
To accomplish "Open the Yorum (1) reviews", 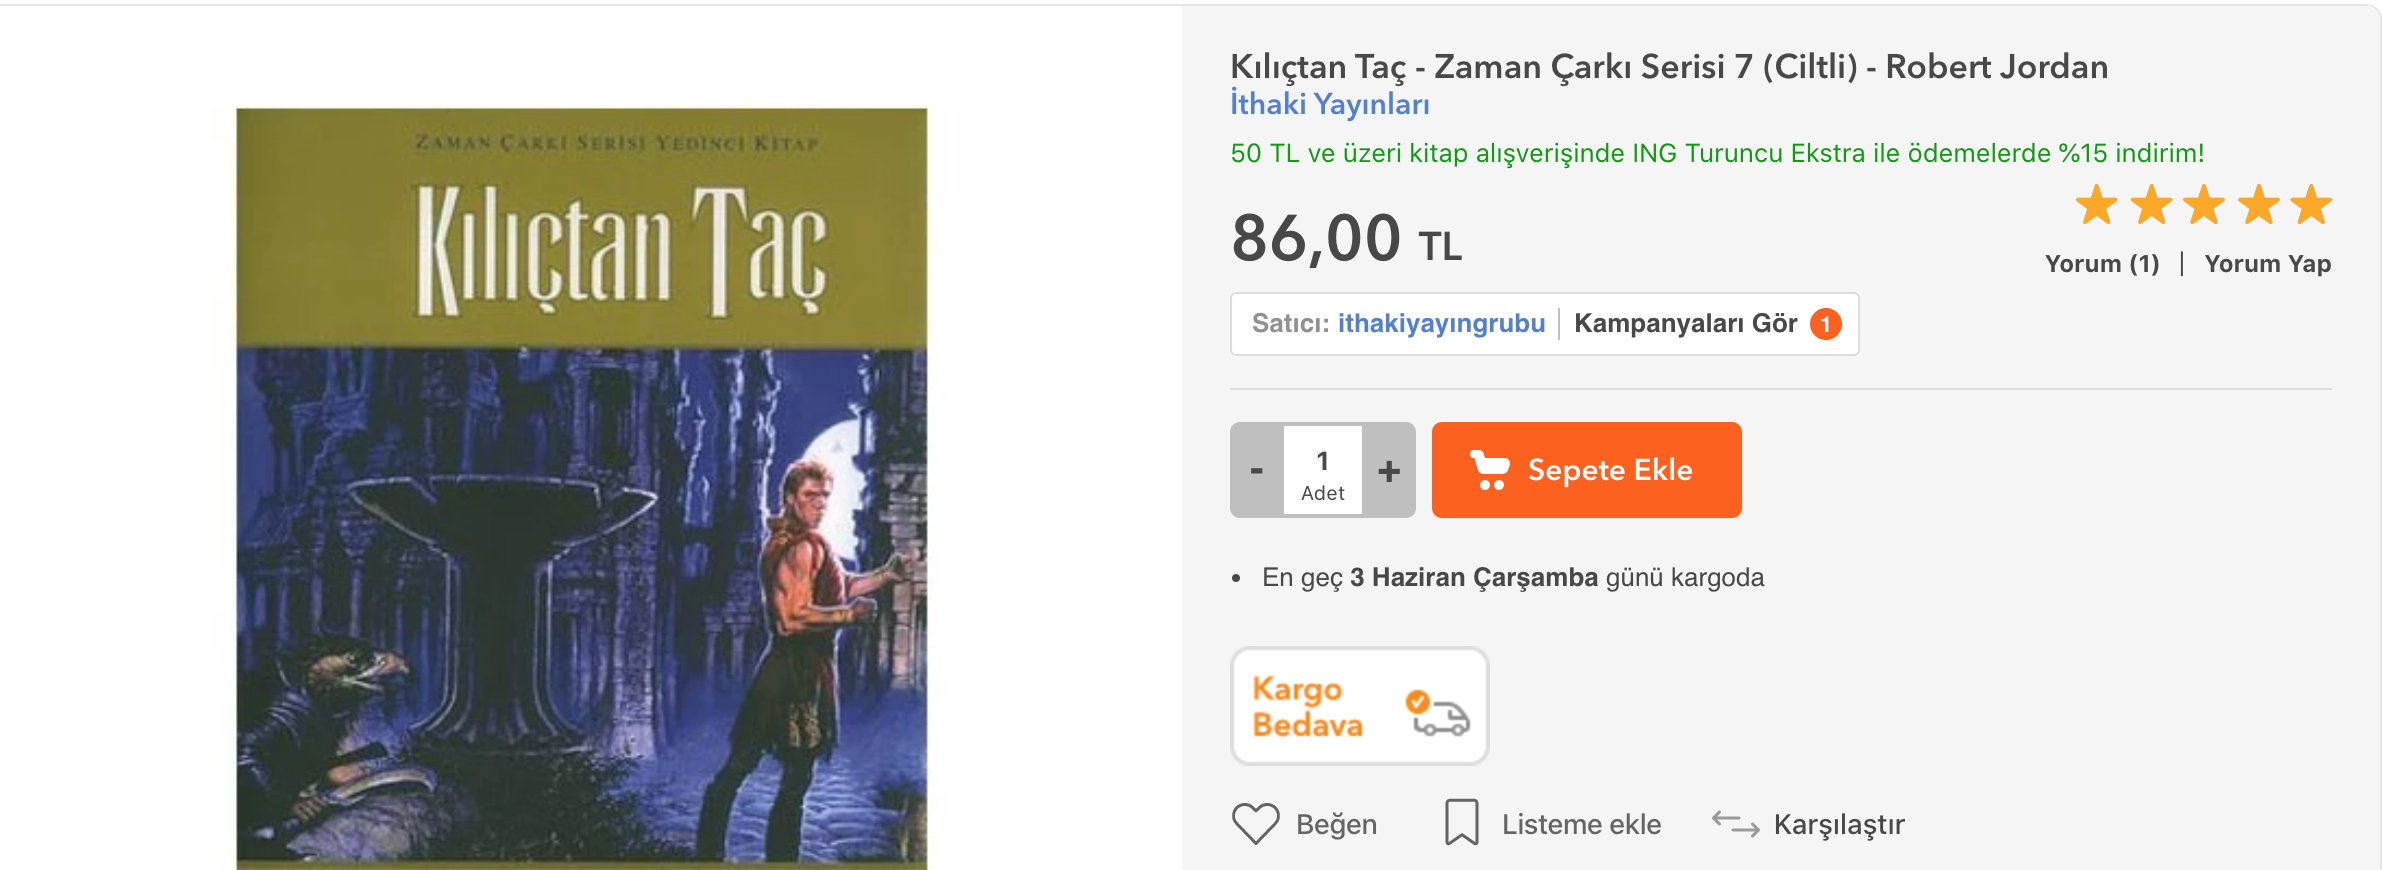I will pos(2102,264).
